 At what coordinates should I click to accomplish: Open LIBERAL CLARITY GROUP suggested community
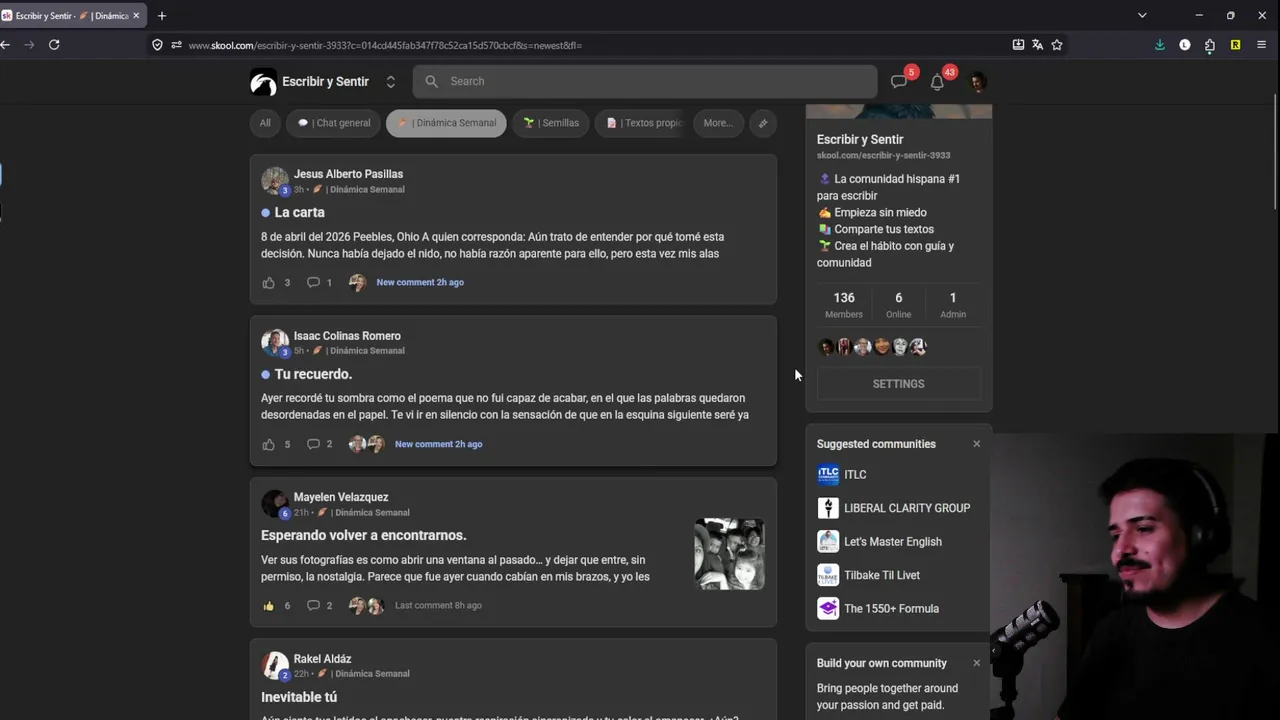(894, 508)
